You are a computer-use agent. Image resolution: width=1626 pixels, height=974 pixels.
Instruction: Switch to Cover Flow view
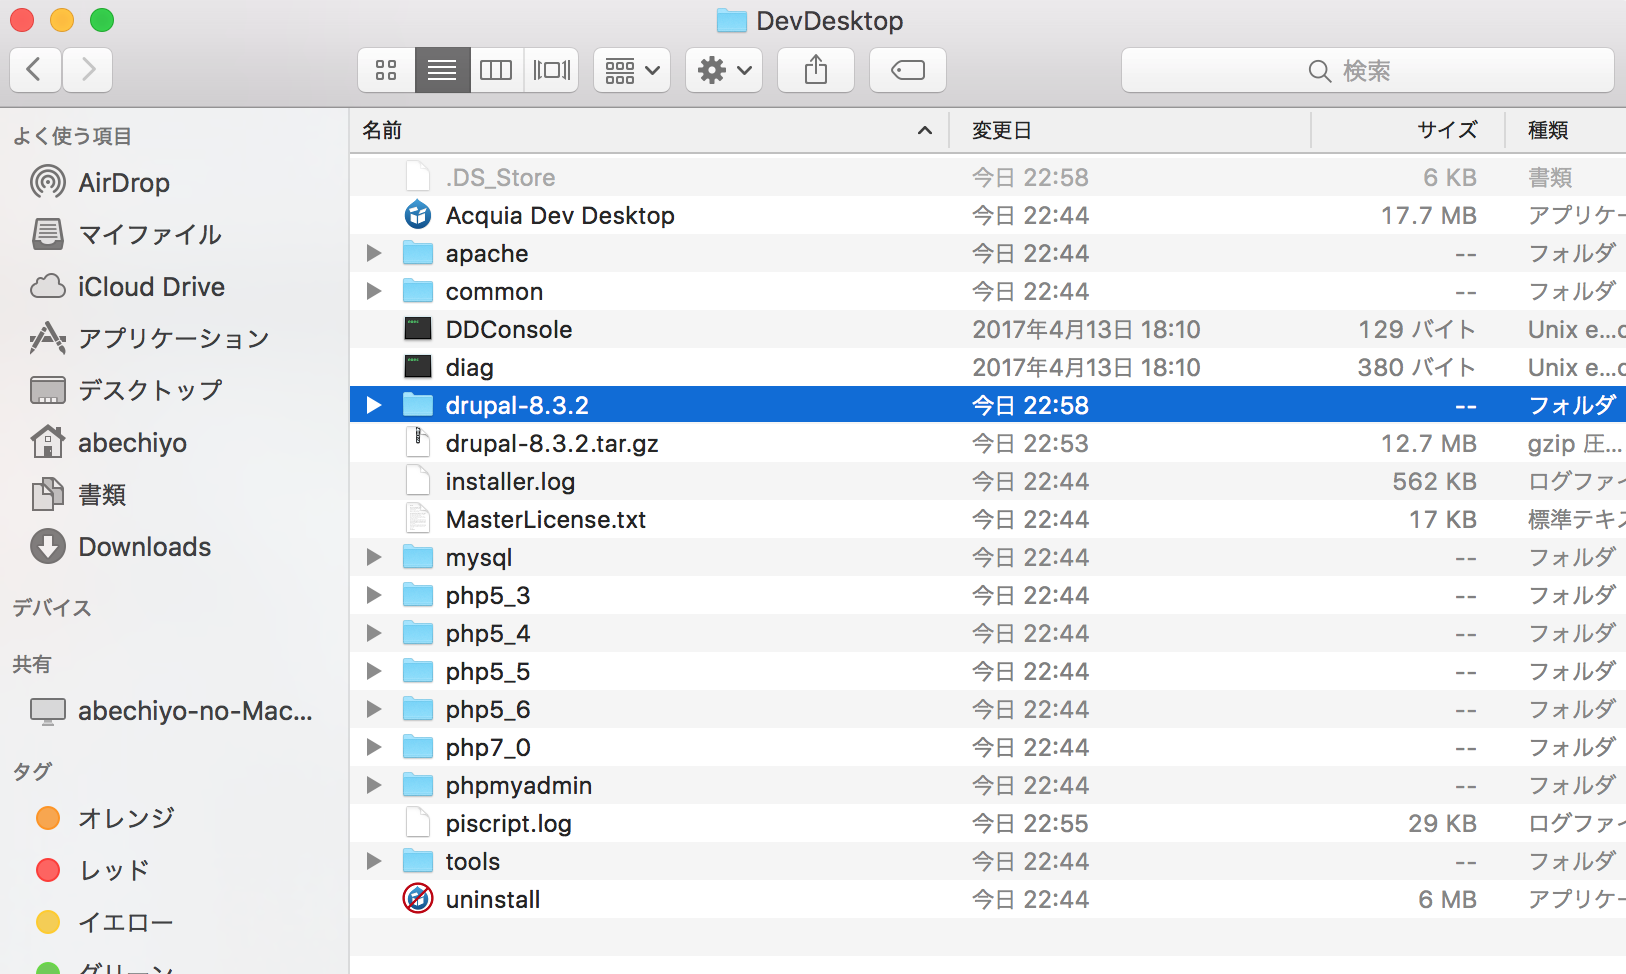[551, 70]
